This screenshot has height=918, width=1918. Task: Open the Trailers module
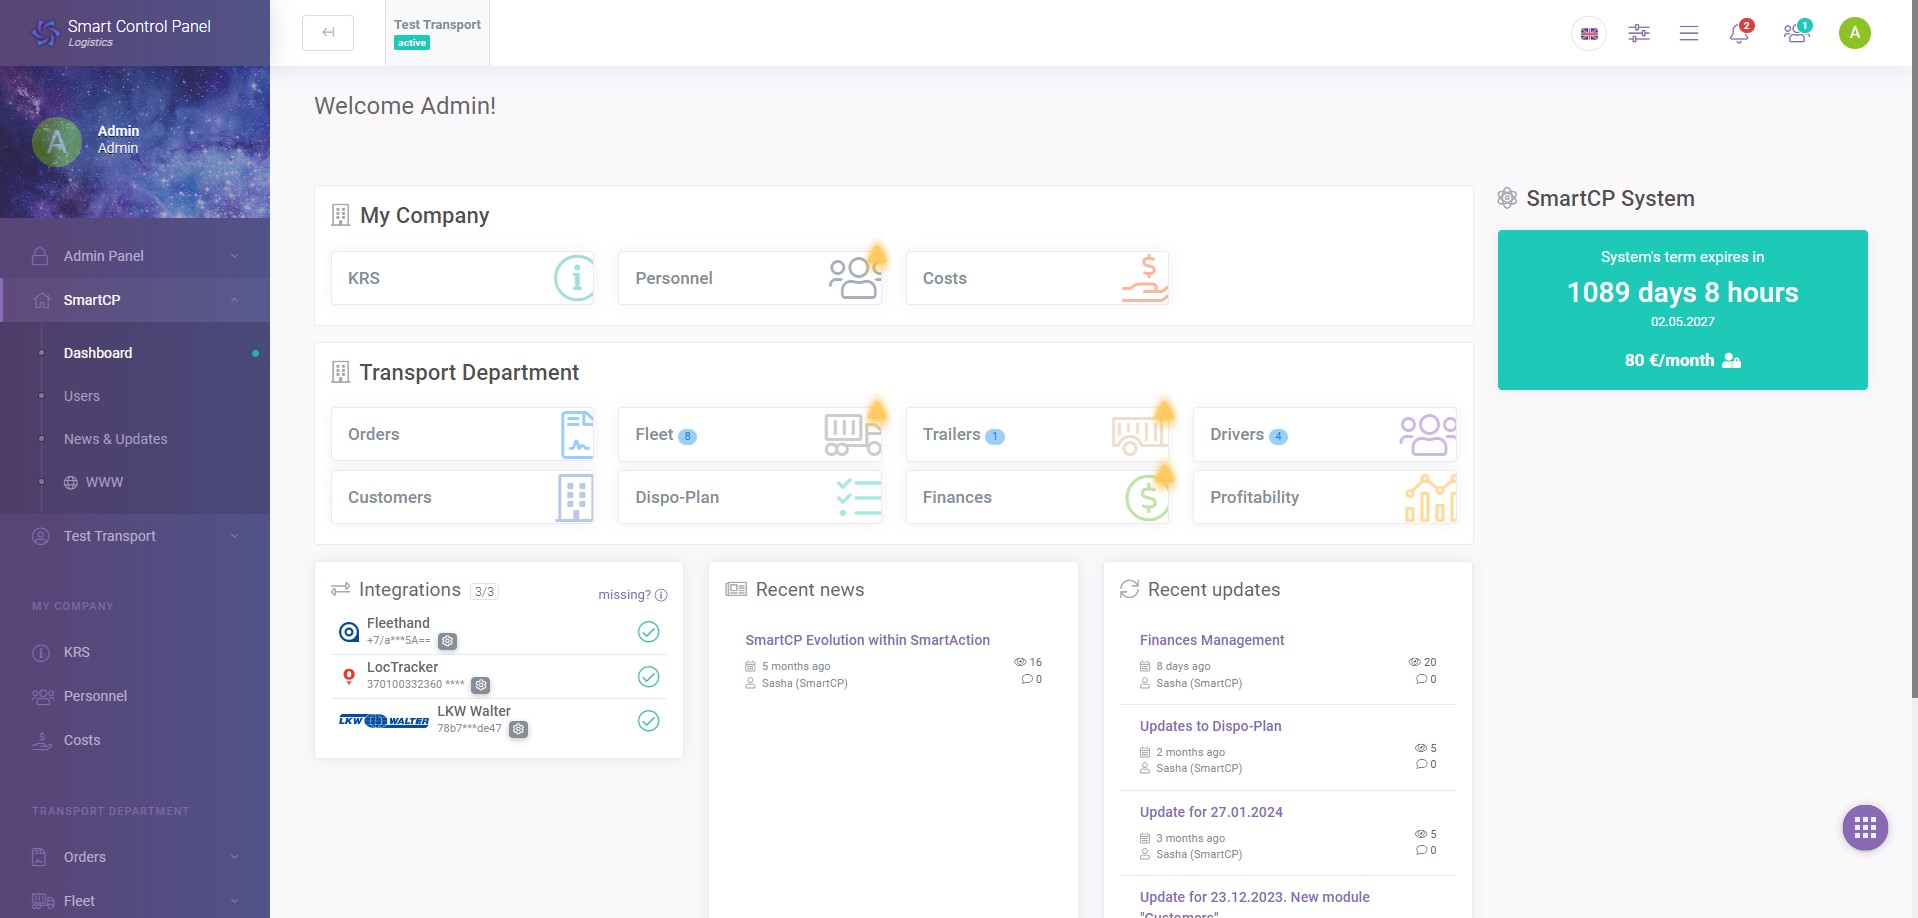click(1036, 434)
